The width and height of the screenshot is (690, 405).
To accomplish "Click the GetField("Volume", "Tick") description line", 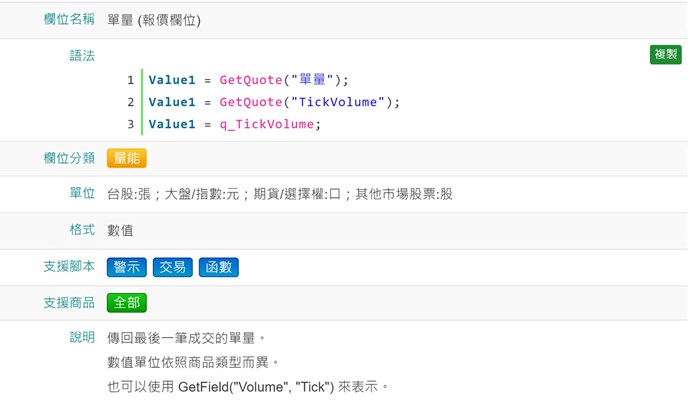I will (x=246, y=386).
